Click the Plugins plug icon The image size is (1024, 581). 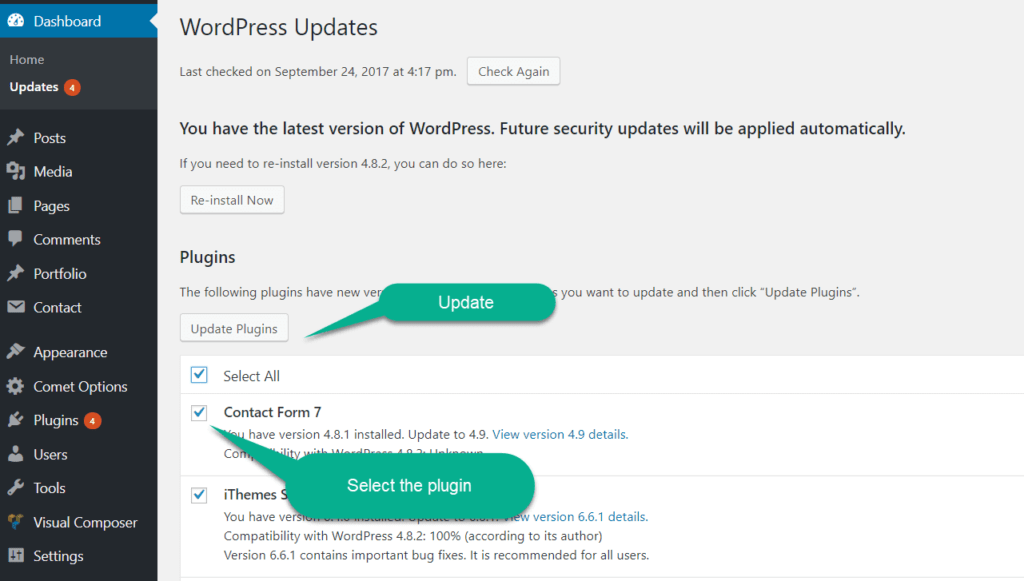(x=16, y=420)
